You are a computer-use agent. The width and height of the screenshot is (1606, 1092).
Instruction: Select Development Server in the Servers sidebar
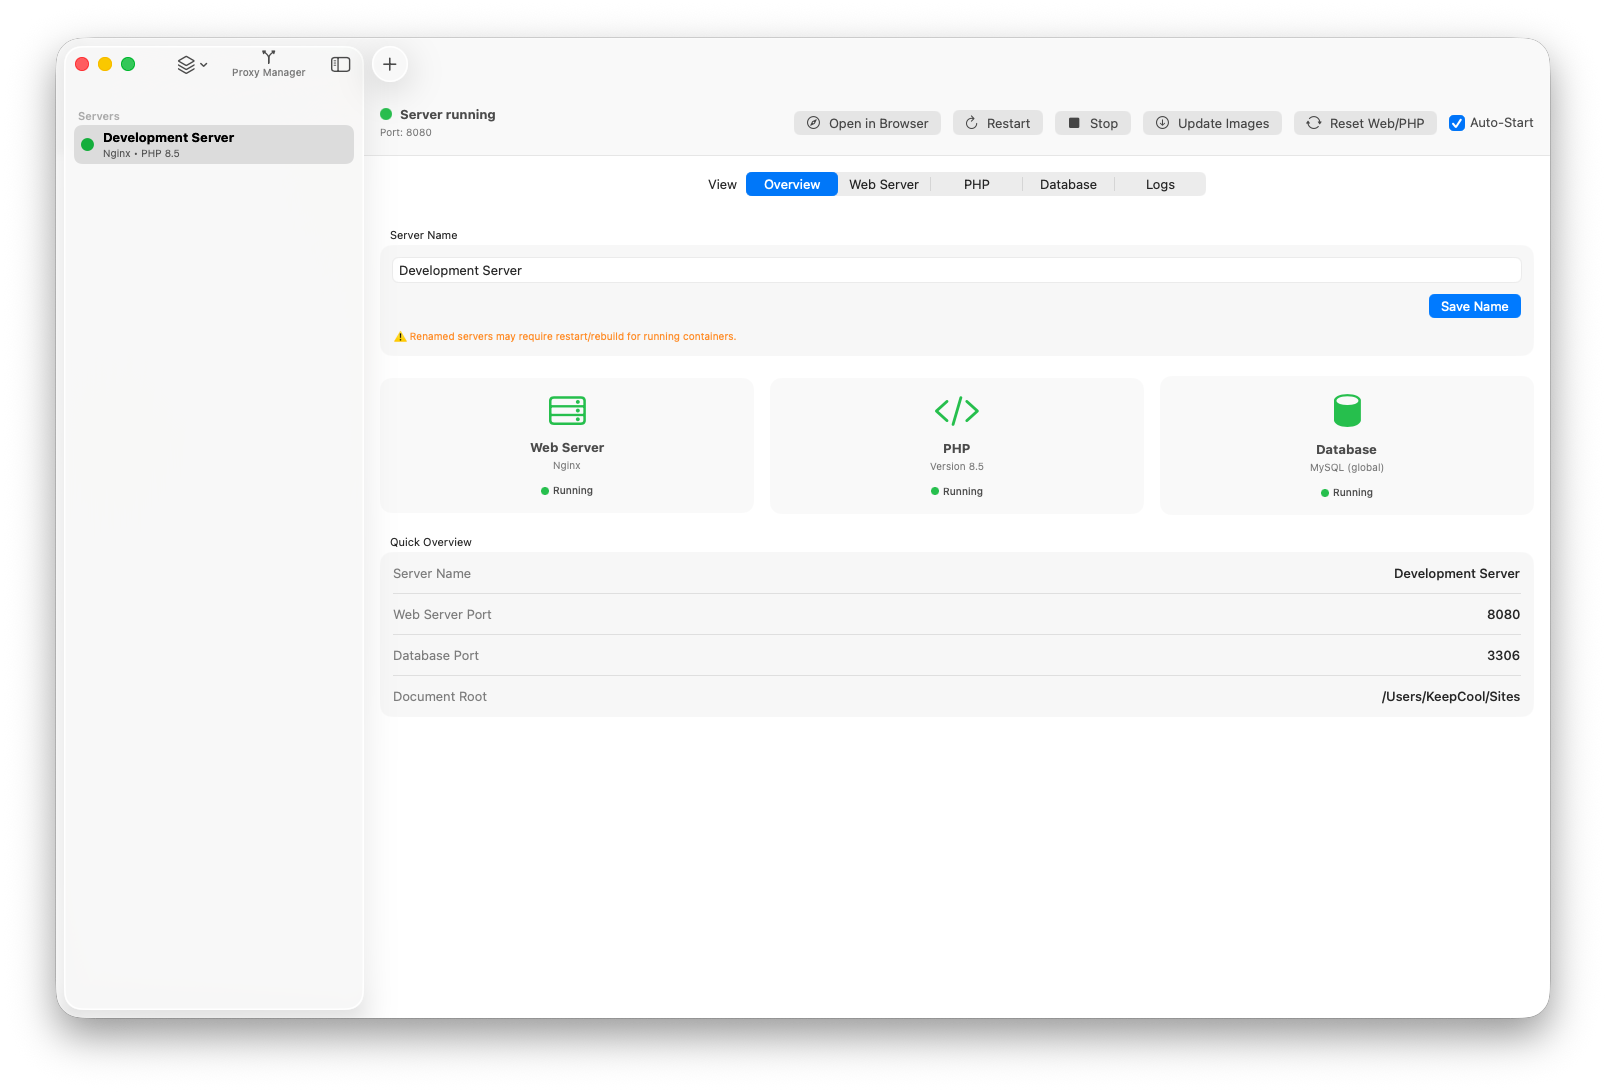tap(213, 144)
